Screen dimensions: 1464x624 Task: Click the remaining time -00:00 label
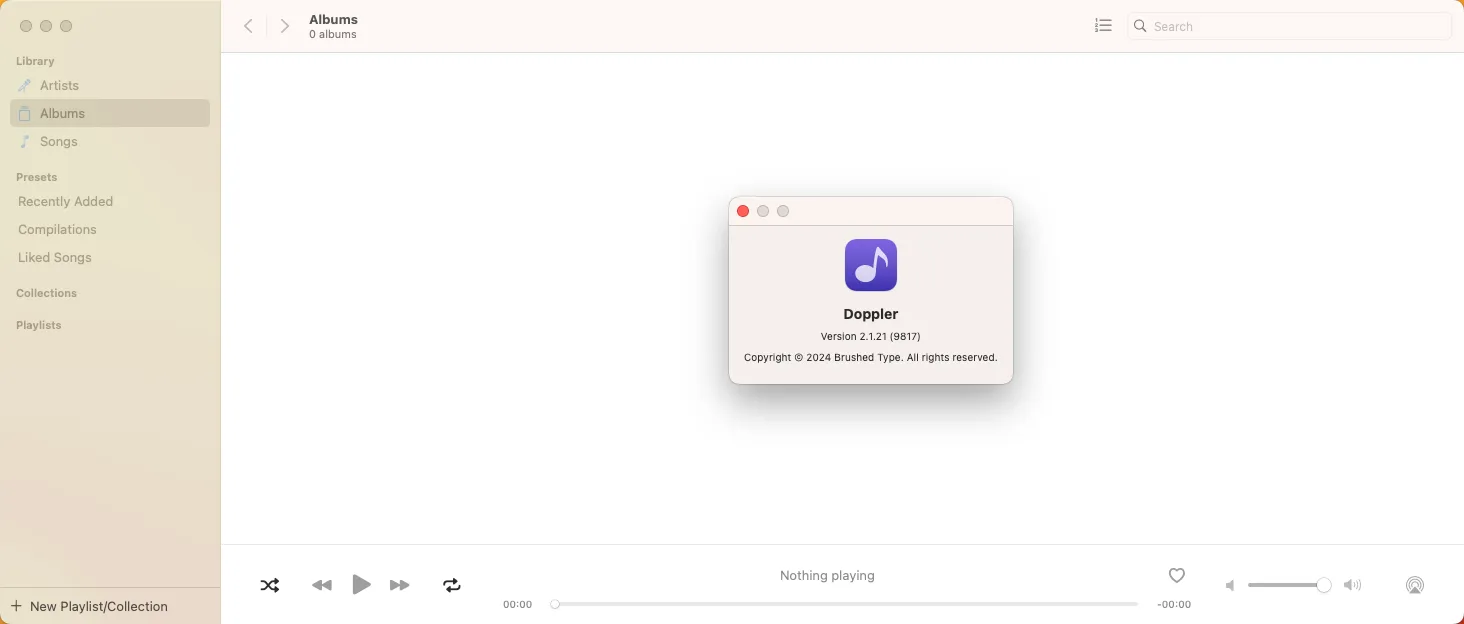[1174, 604]
